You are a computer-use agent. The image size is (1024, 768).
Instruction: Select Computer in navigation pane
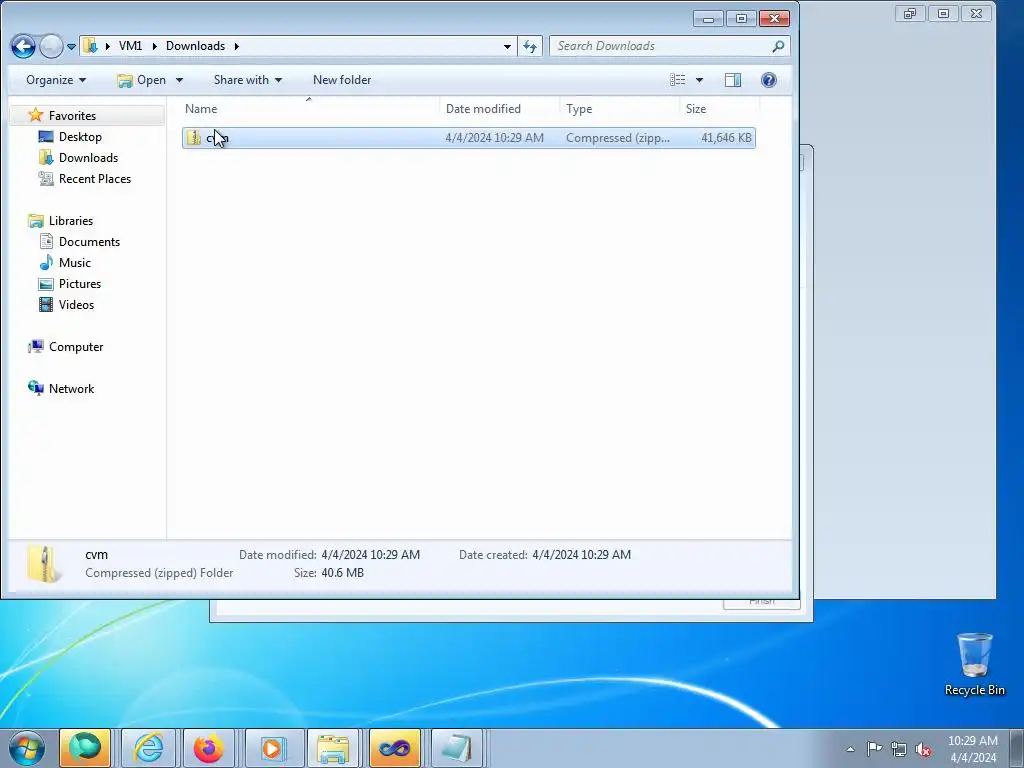[x=76, y=347]
